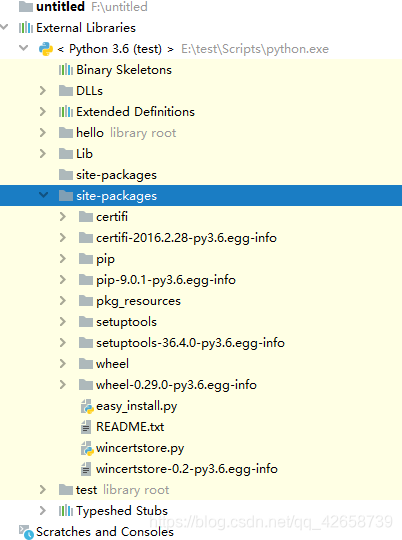402x540 pixels.
Task: Click the setuptools folder icon
Action: [86, 322]
